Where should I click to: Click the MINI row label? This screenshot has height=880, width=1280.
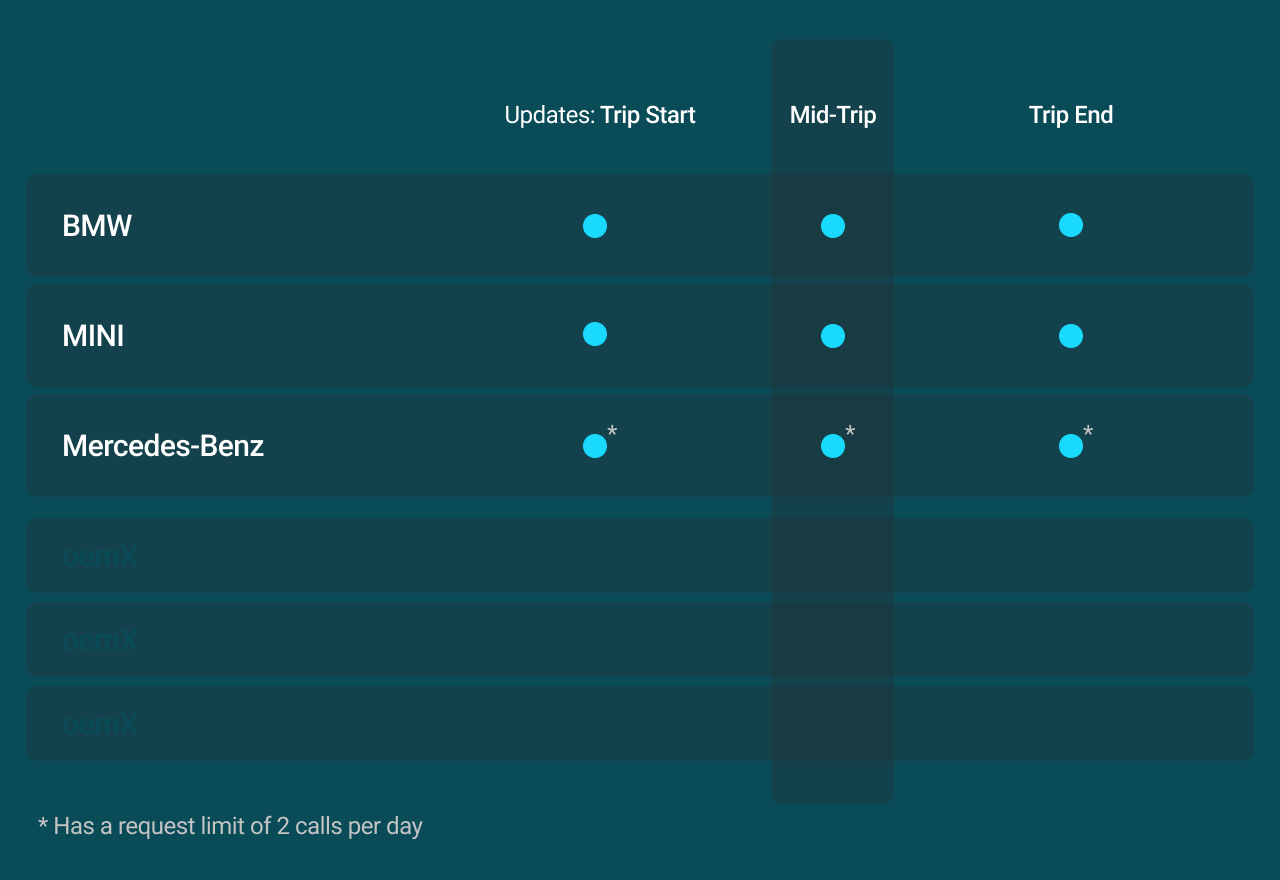pyautogui.click(x=93, y=336)
